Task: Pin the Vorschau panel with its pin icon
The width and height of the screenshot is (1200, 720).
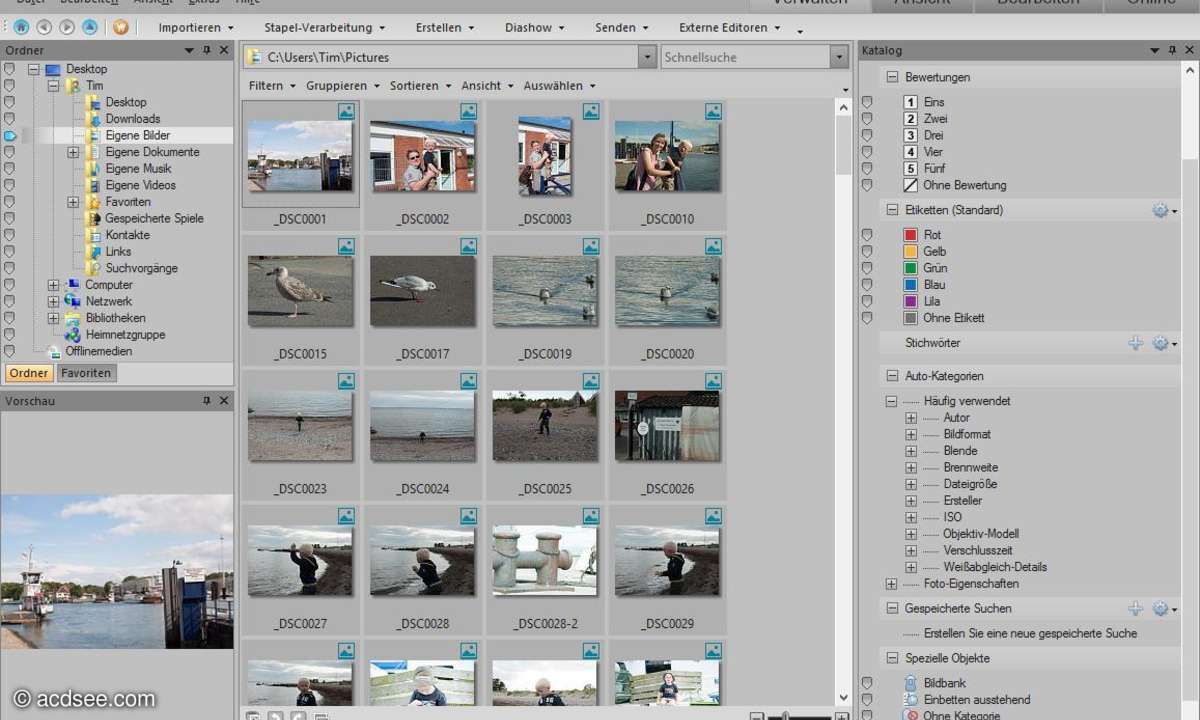Action: coord(207,401)
